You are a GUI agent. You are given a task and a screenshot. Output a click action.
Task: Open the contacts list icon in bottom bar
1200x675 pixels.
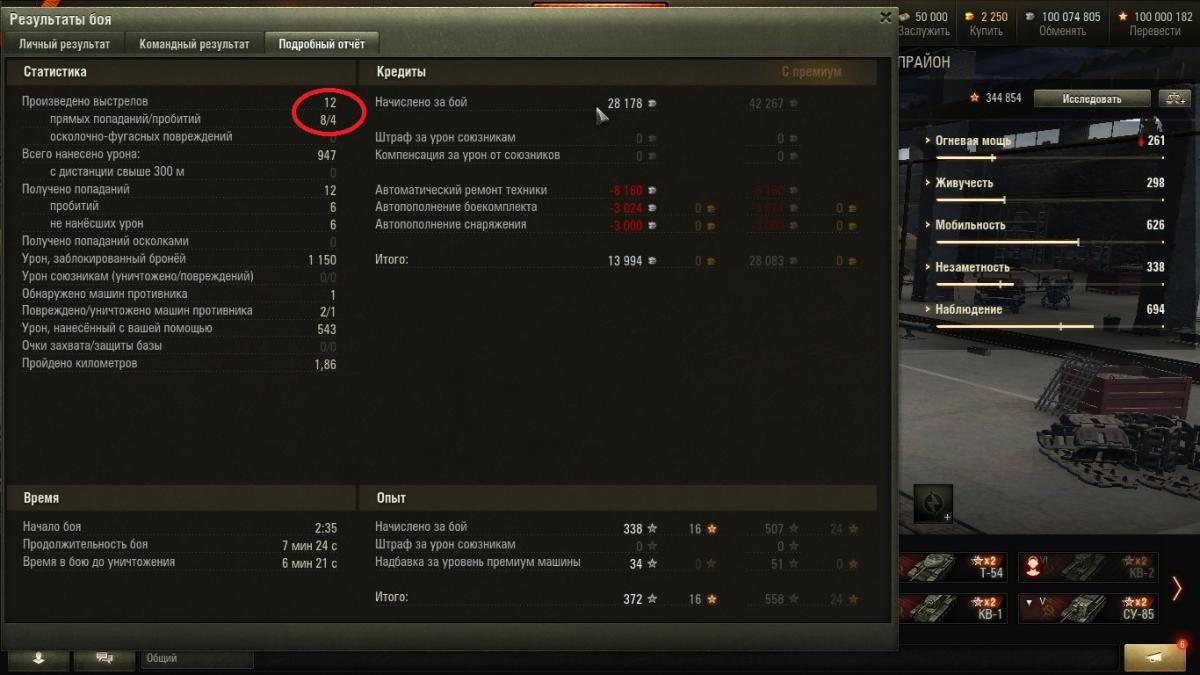click(x=39, y=659)
